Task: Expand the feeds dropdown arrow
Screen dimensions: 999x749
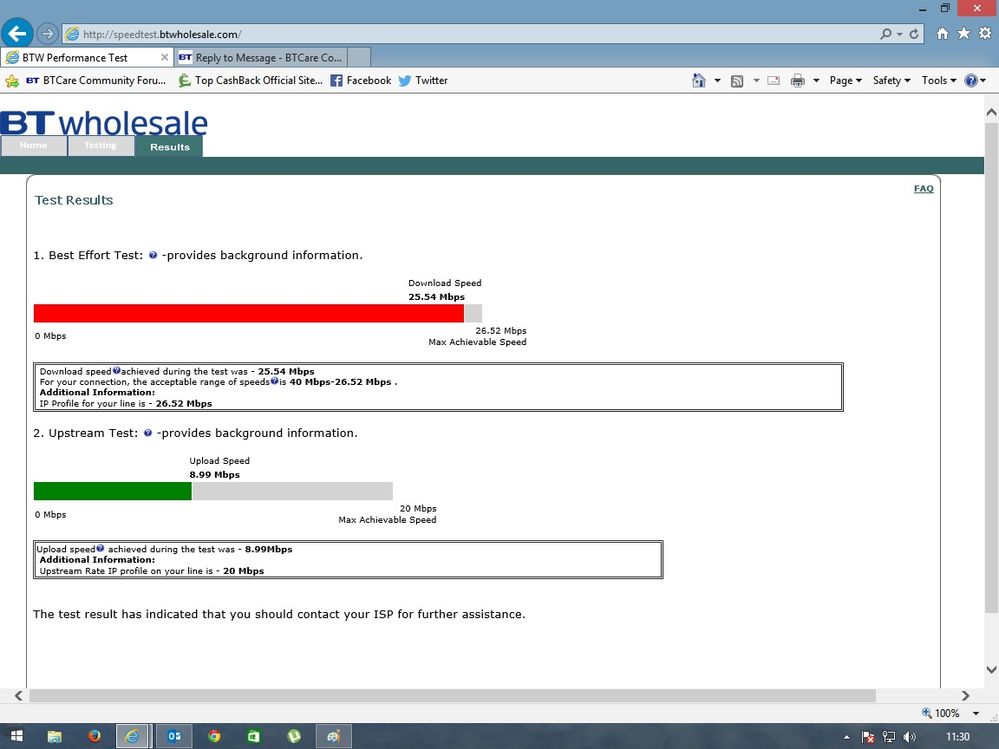Action: 756,81
